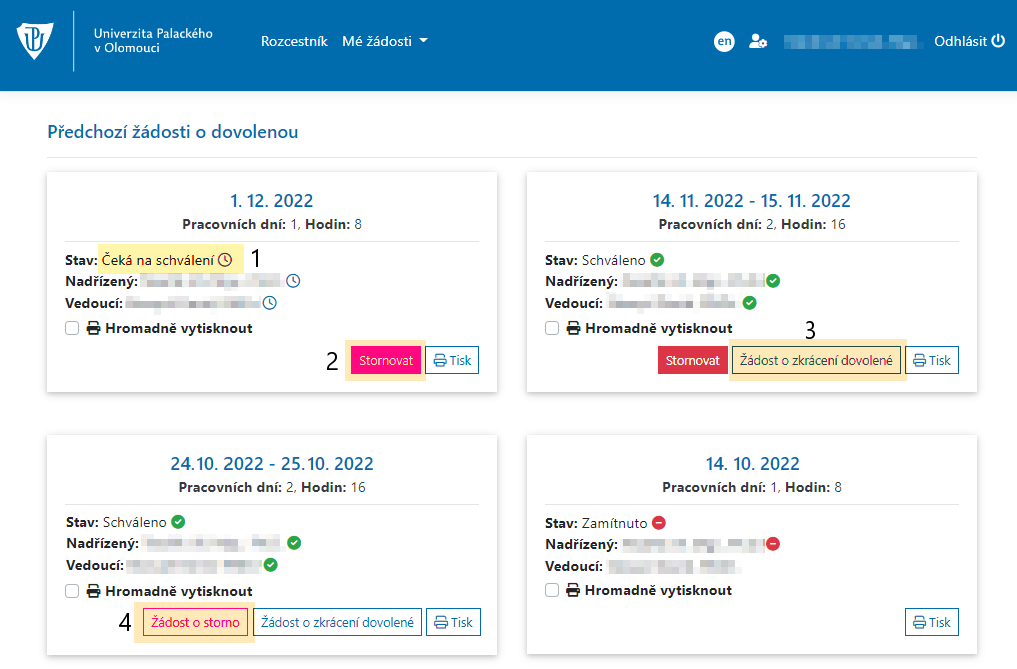Image resolution: width=1017 pixels, height=669 pixels.
Task: Open the Rozcestník menu item
Action: pyautogui.click(x=294, y=41)
